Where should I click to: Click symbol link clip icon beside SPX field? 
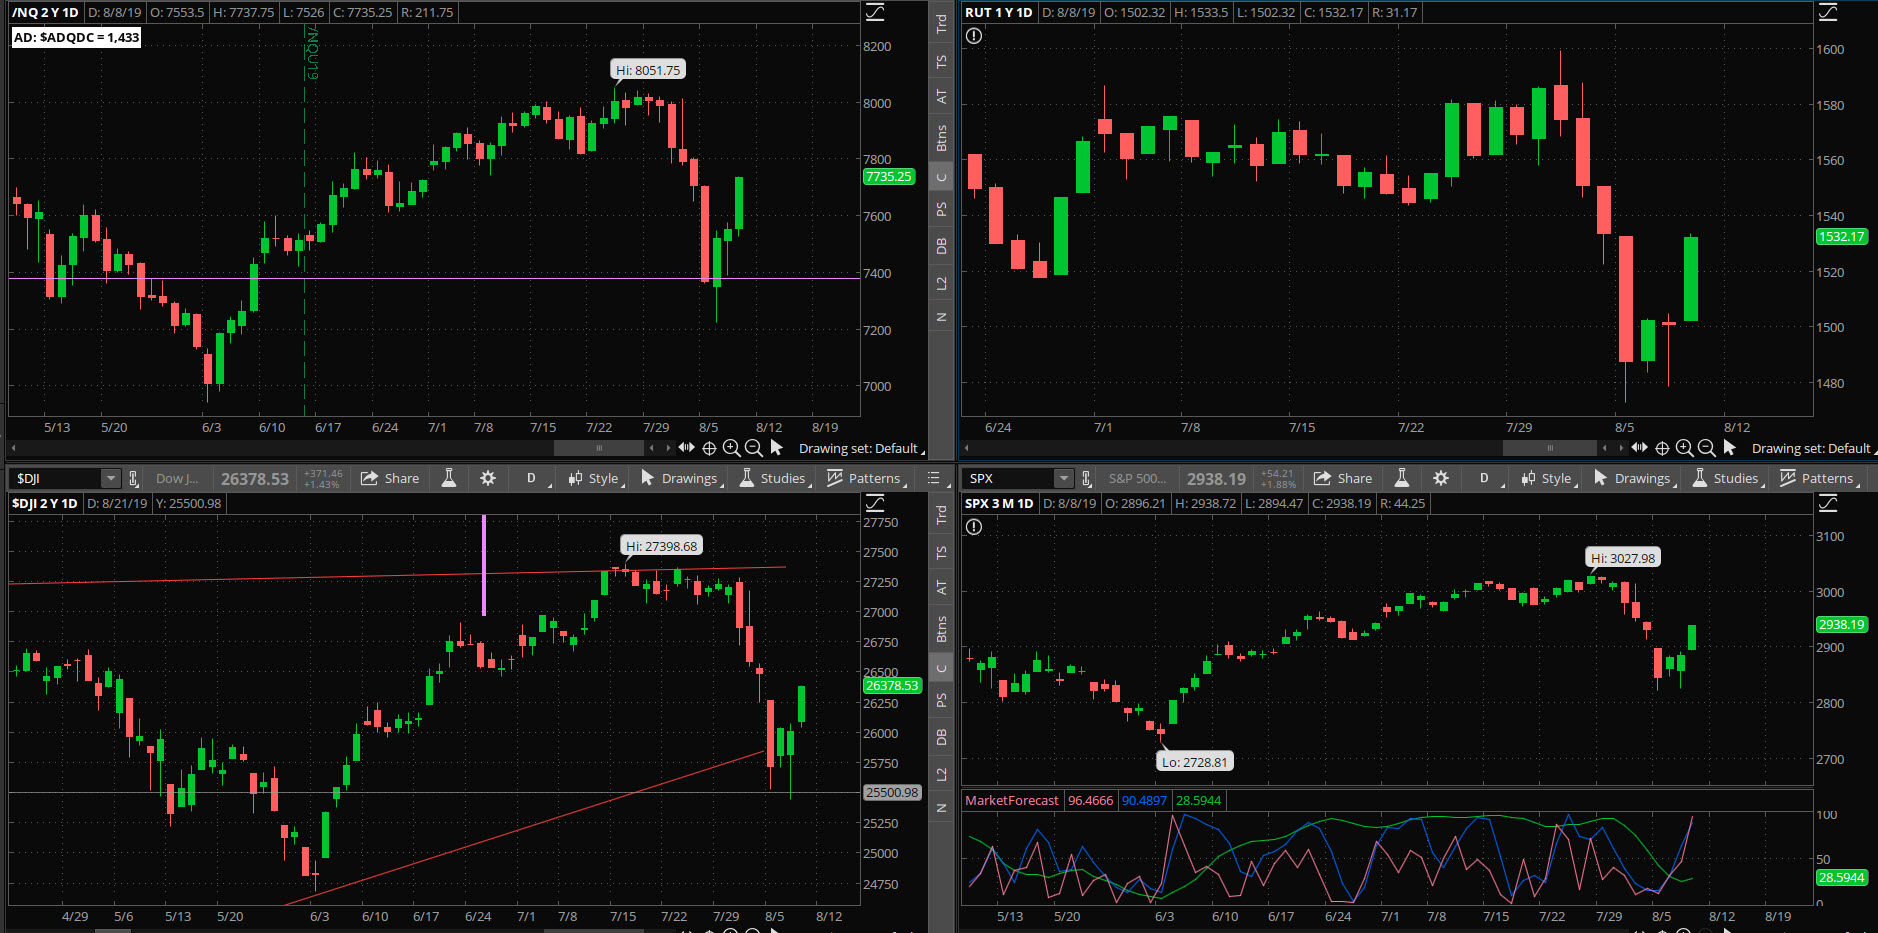click(1087, 479)
